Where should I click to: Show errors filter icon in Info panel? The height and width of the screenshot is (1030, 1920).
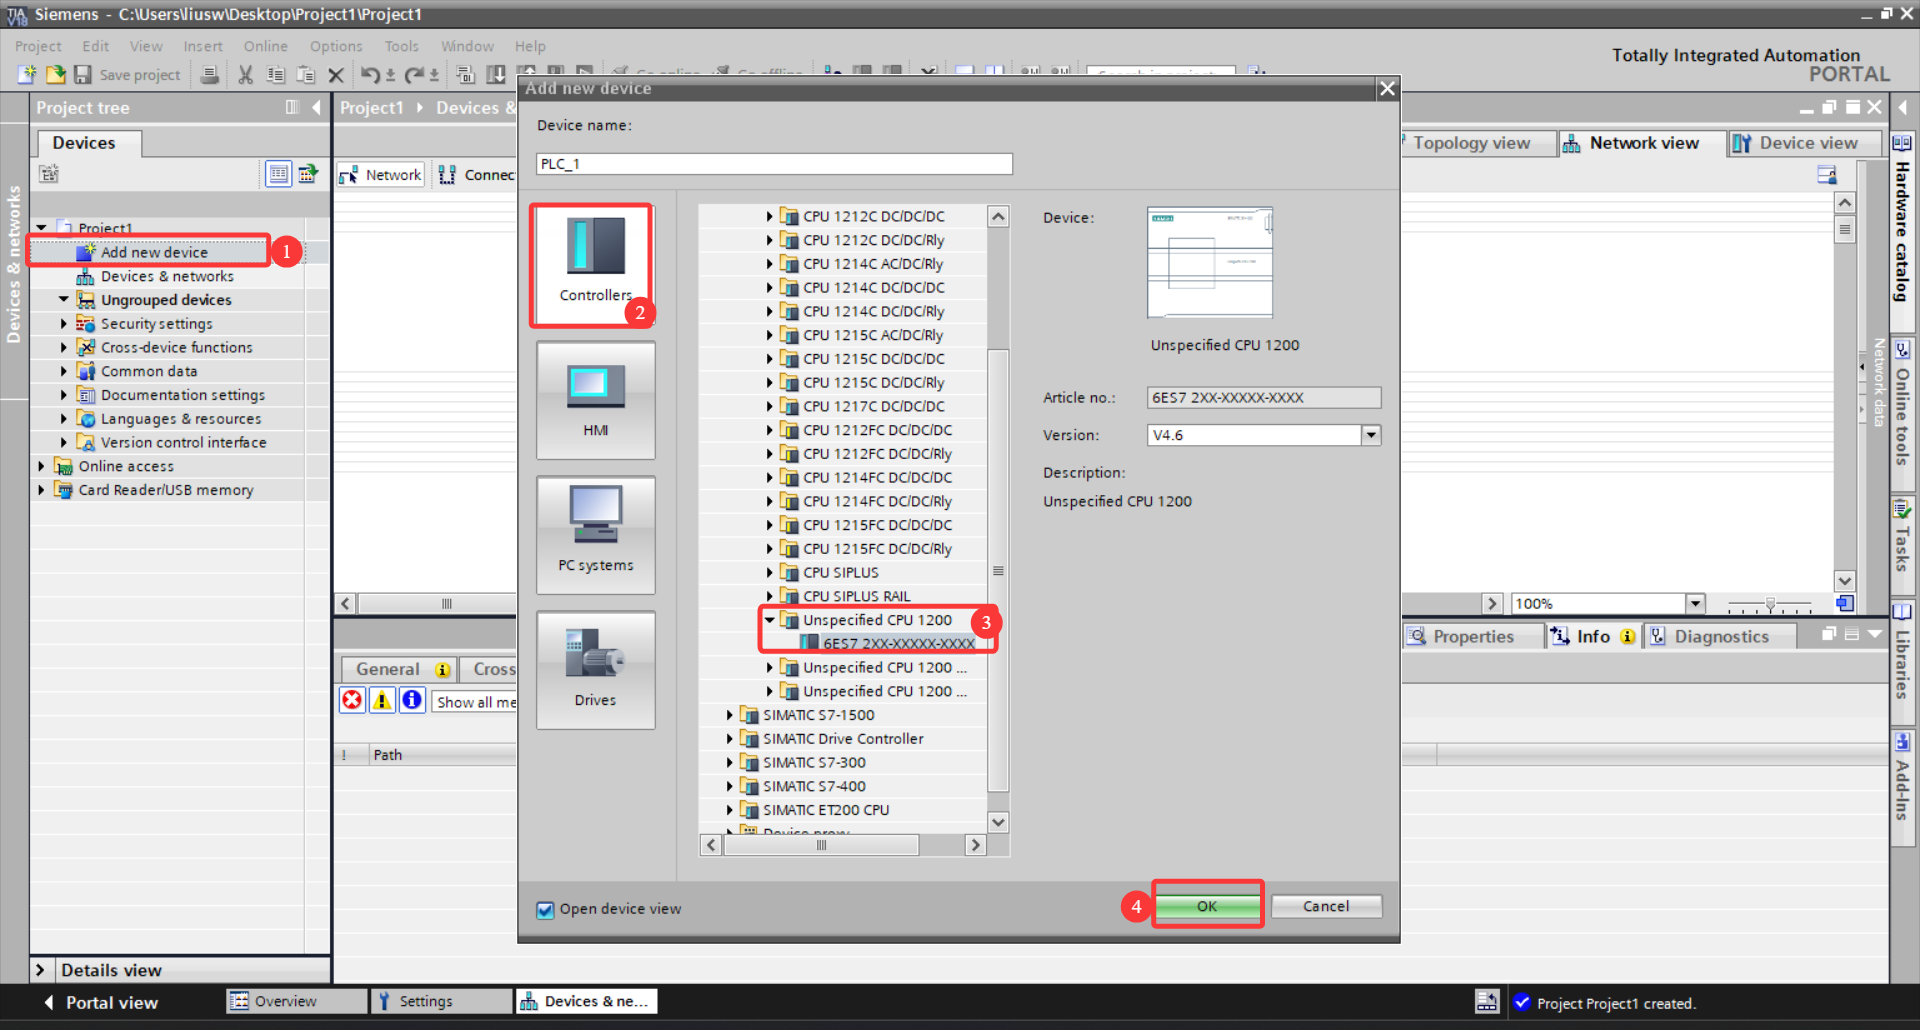click(352, 700)
